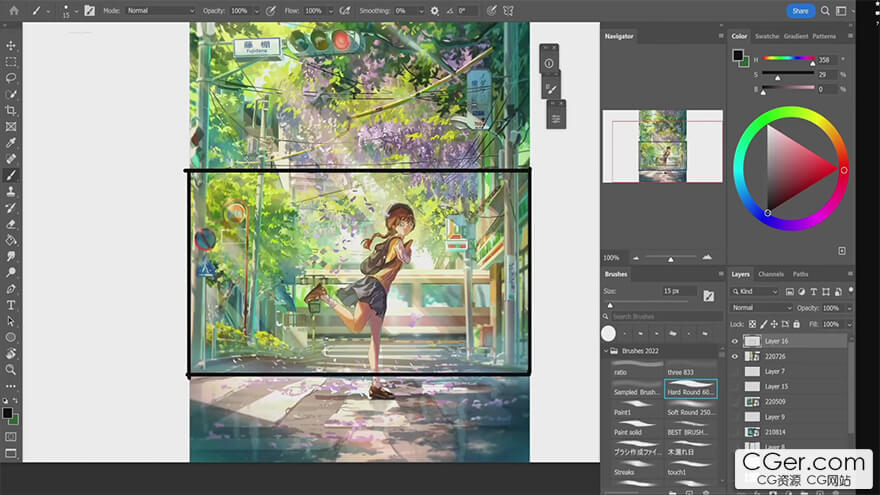The width and height of the screenshot is (880, 495).
Task: Open the brush preset picker arrow
Action: [x=76, y=11]
